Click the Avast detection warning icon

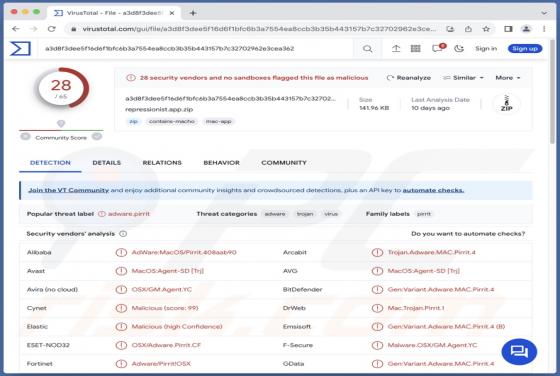pyautogui.click(x=121, y=271)
